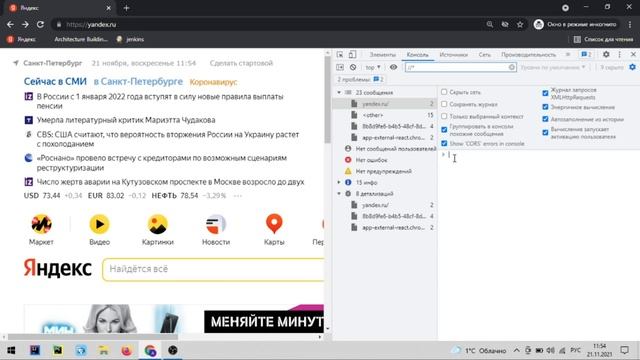The image size is (640, 360).
Task: Open the Сеть tab
Action: point(485,55)
